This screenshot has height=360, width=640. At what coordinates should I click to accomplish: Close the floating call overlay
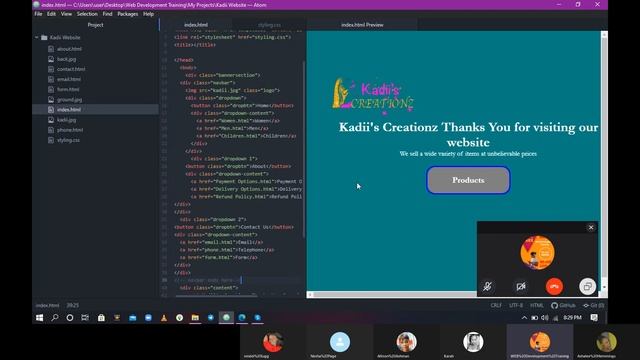click(591, 227)
